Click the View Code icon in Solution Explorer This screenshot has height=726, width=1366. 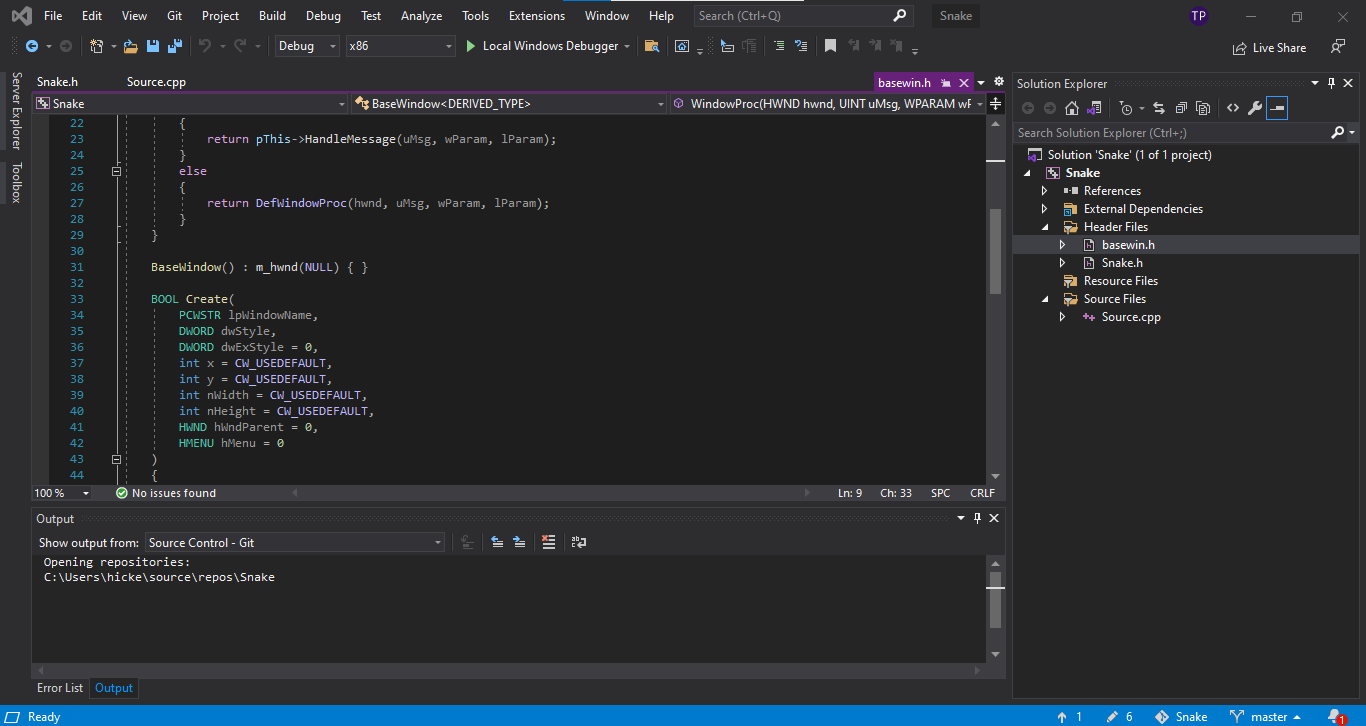tap(1233, 108)
